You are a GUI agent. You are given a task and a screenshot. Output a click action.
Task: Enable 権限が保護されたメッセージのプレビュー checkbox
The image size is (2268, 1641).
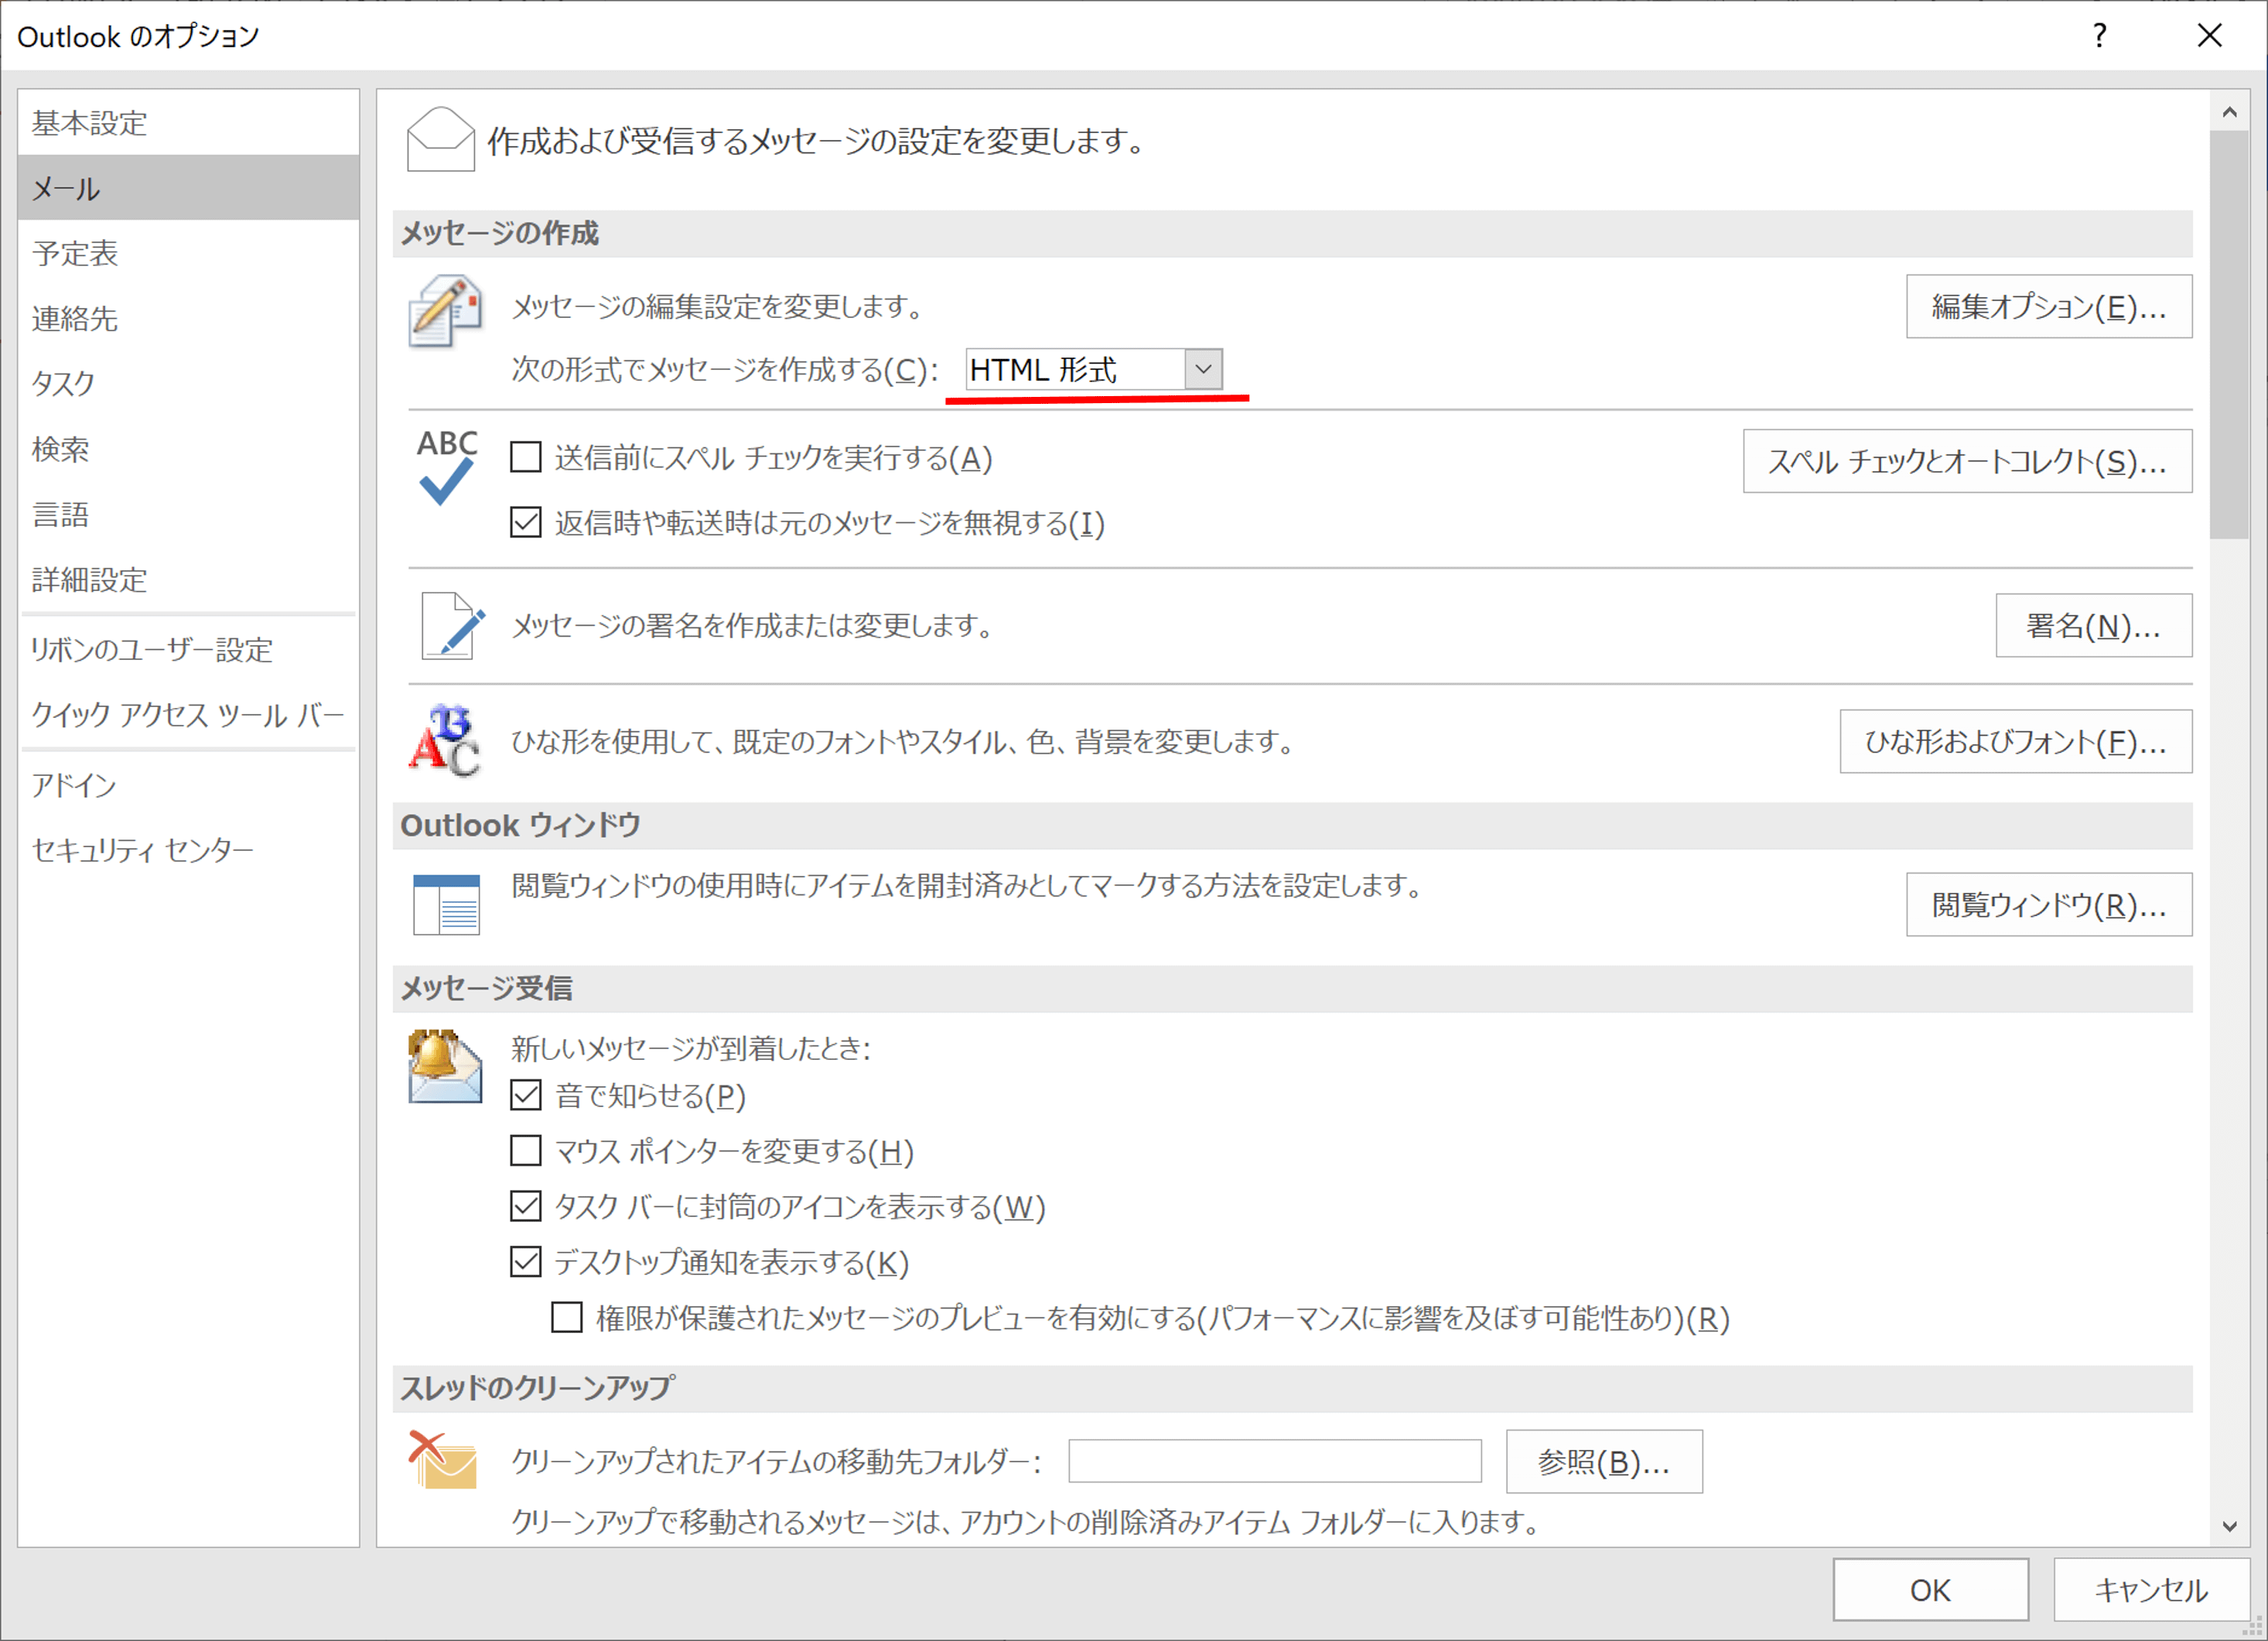[567, 1318]
